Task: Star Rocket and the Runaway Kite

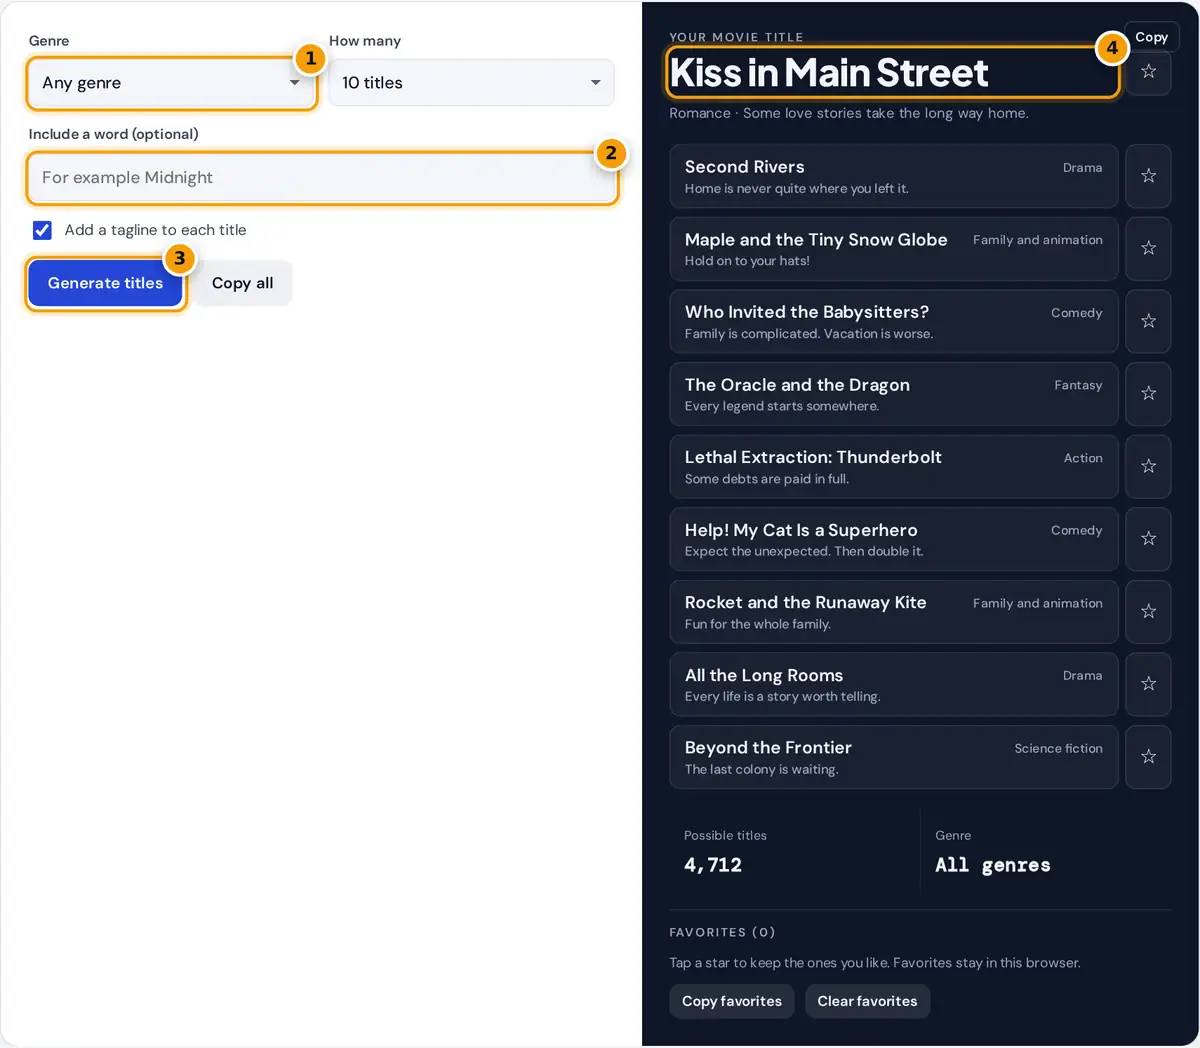Action: pos(1148,611)
